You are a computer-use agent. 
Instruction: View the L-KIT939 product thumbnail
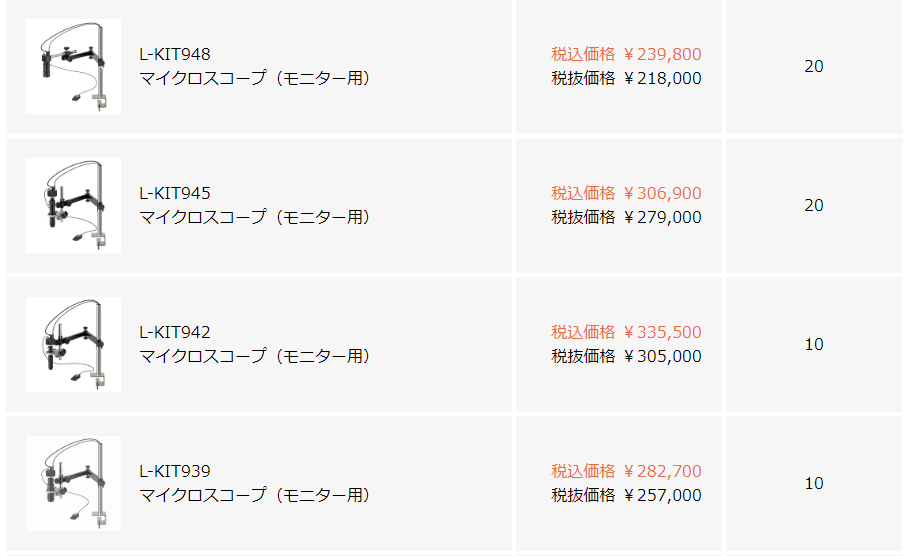(x=73, y=483)
